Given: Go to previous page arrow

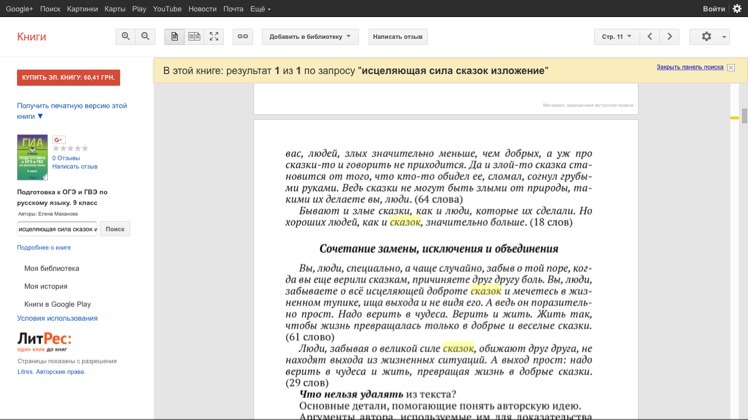Looking at the screenshot, I should tap(650, 37).
